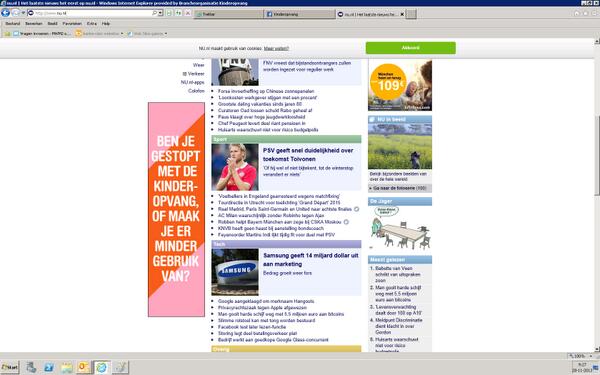Click the München 109 euro flight advertisement

400,85
